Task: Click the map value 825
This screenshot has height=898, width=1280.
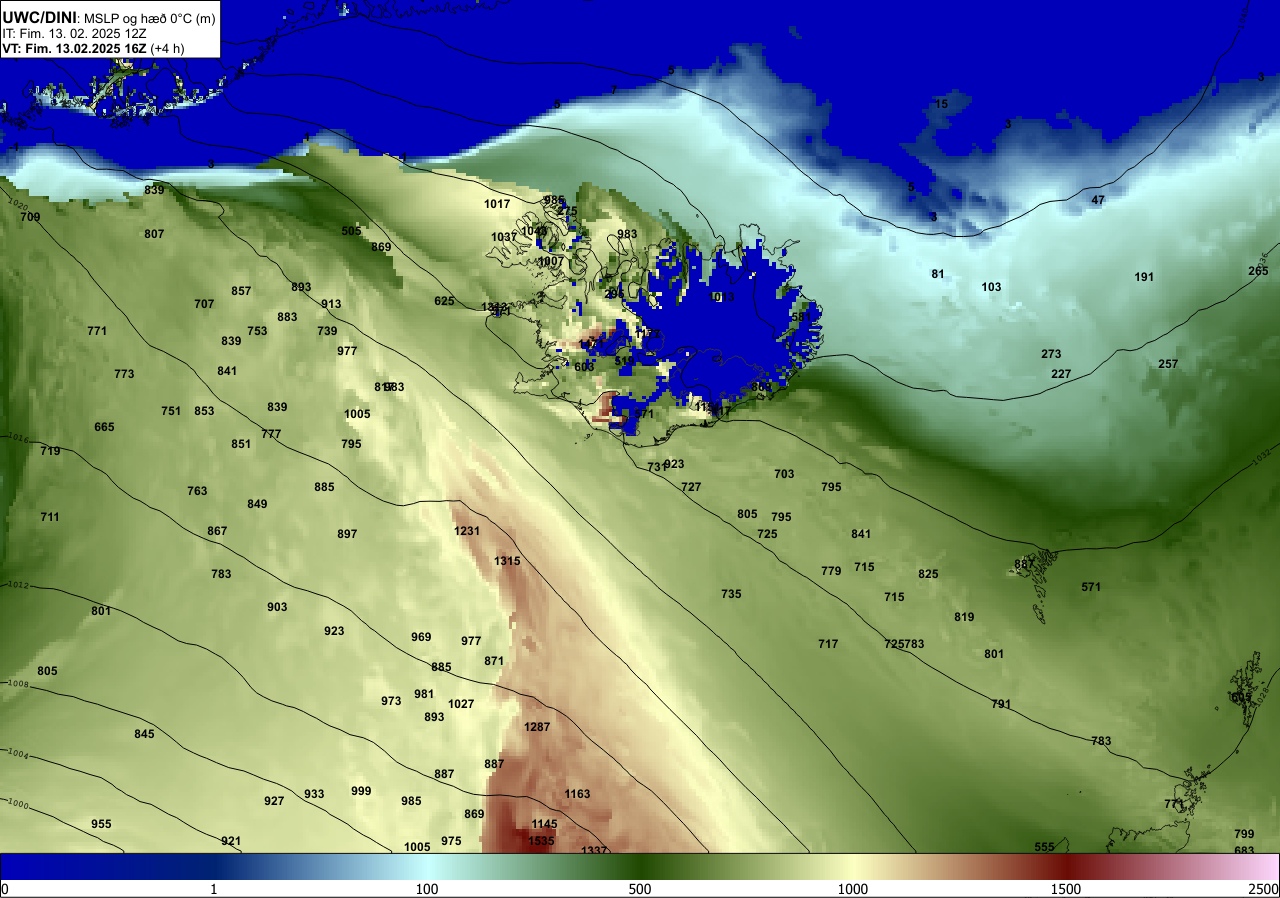Action: click(928, 574)
